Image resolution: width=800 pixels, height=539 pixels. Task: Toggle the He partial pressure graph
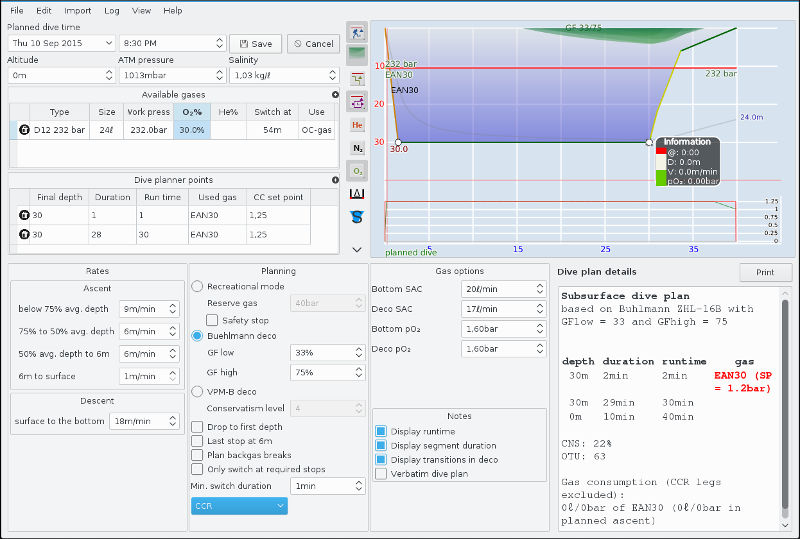click(x=357, y=125)
